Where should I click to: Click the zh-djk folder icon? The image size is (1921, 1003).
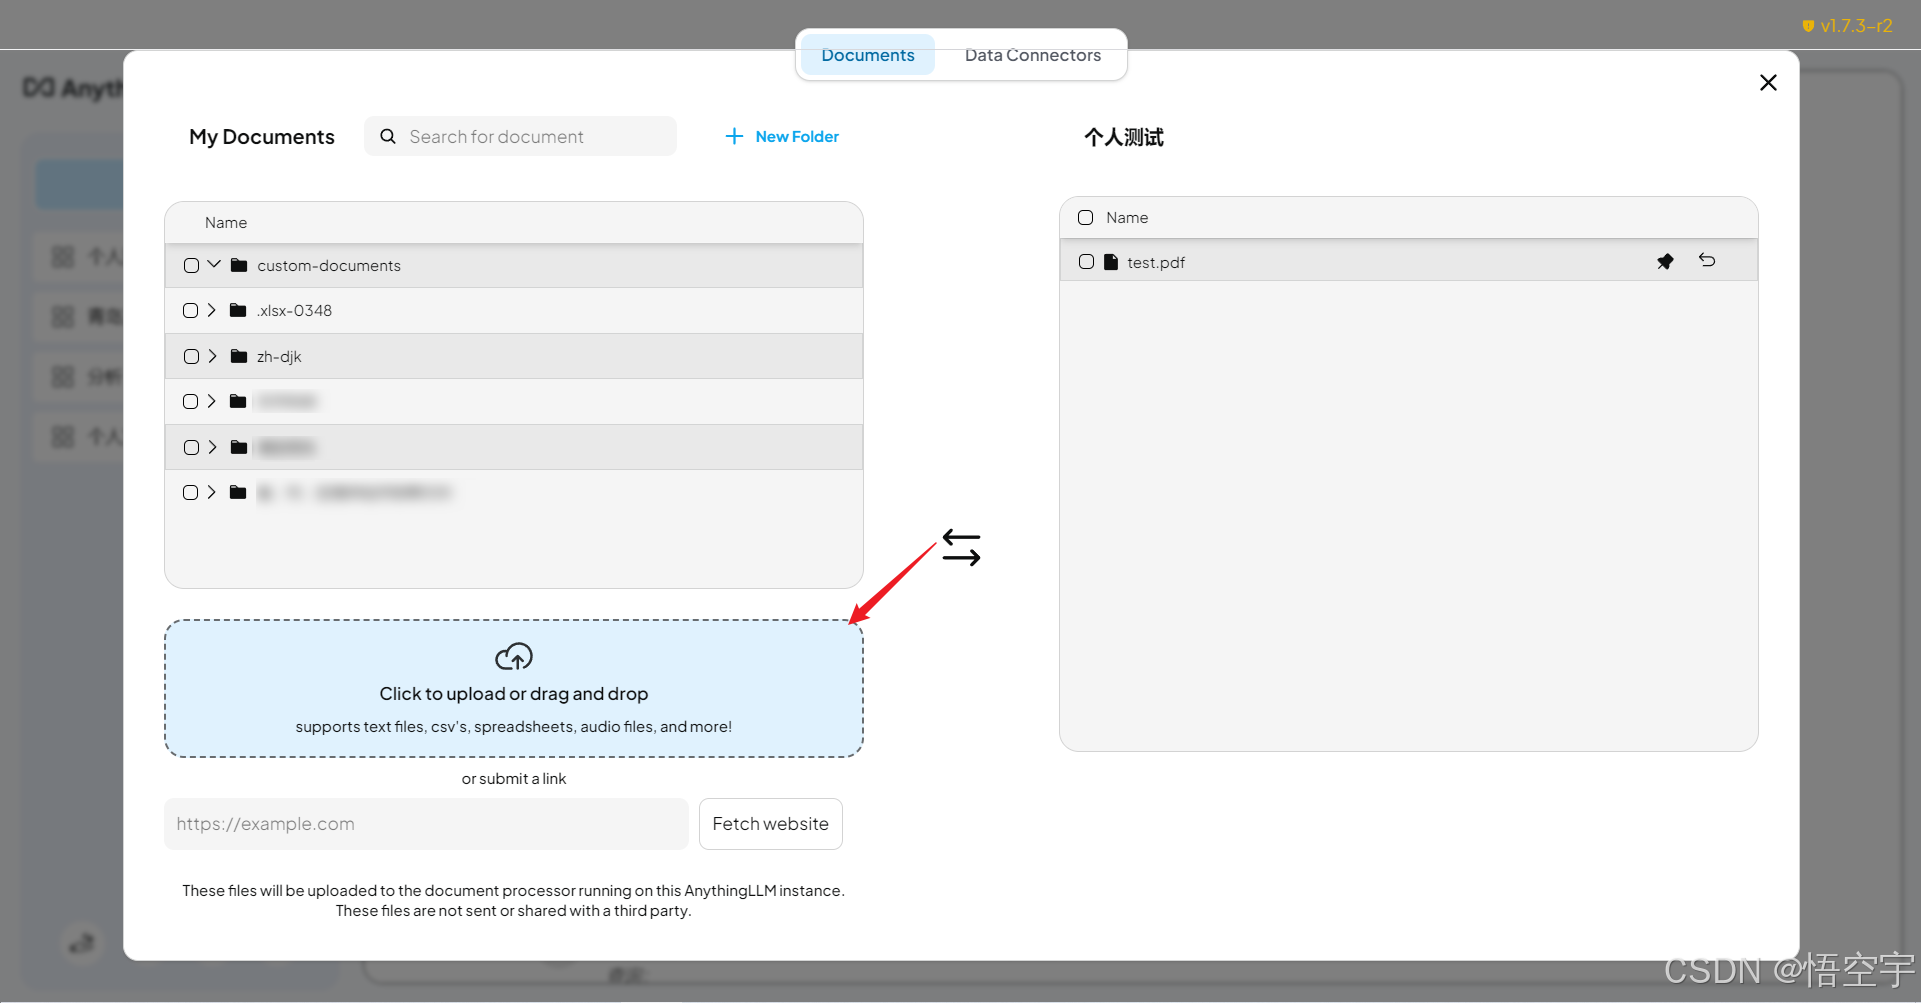(239, 356)
